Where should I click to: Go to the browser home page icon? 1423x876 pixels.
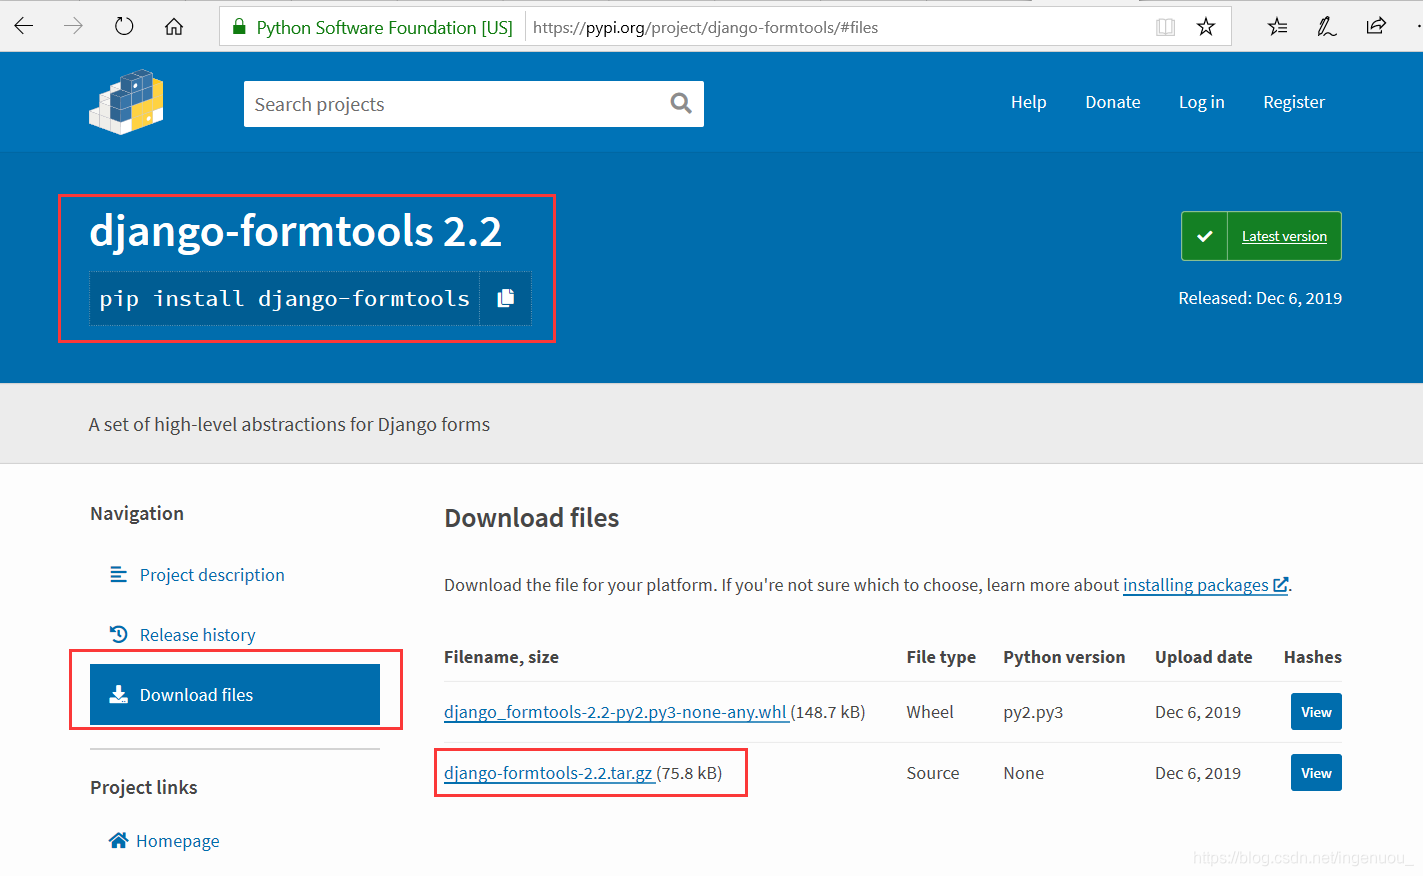pyautogui.click(x=174, y=27)
